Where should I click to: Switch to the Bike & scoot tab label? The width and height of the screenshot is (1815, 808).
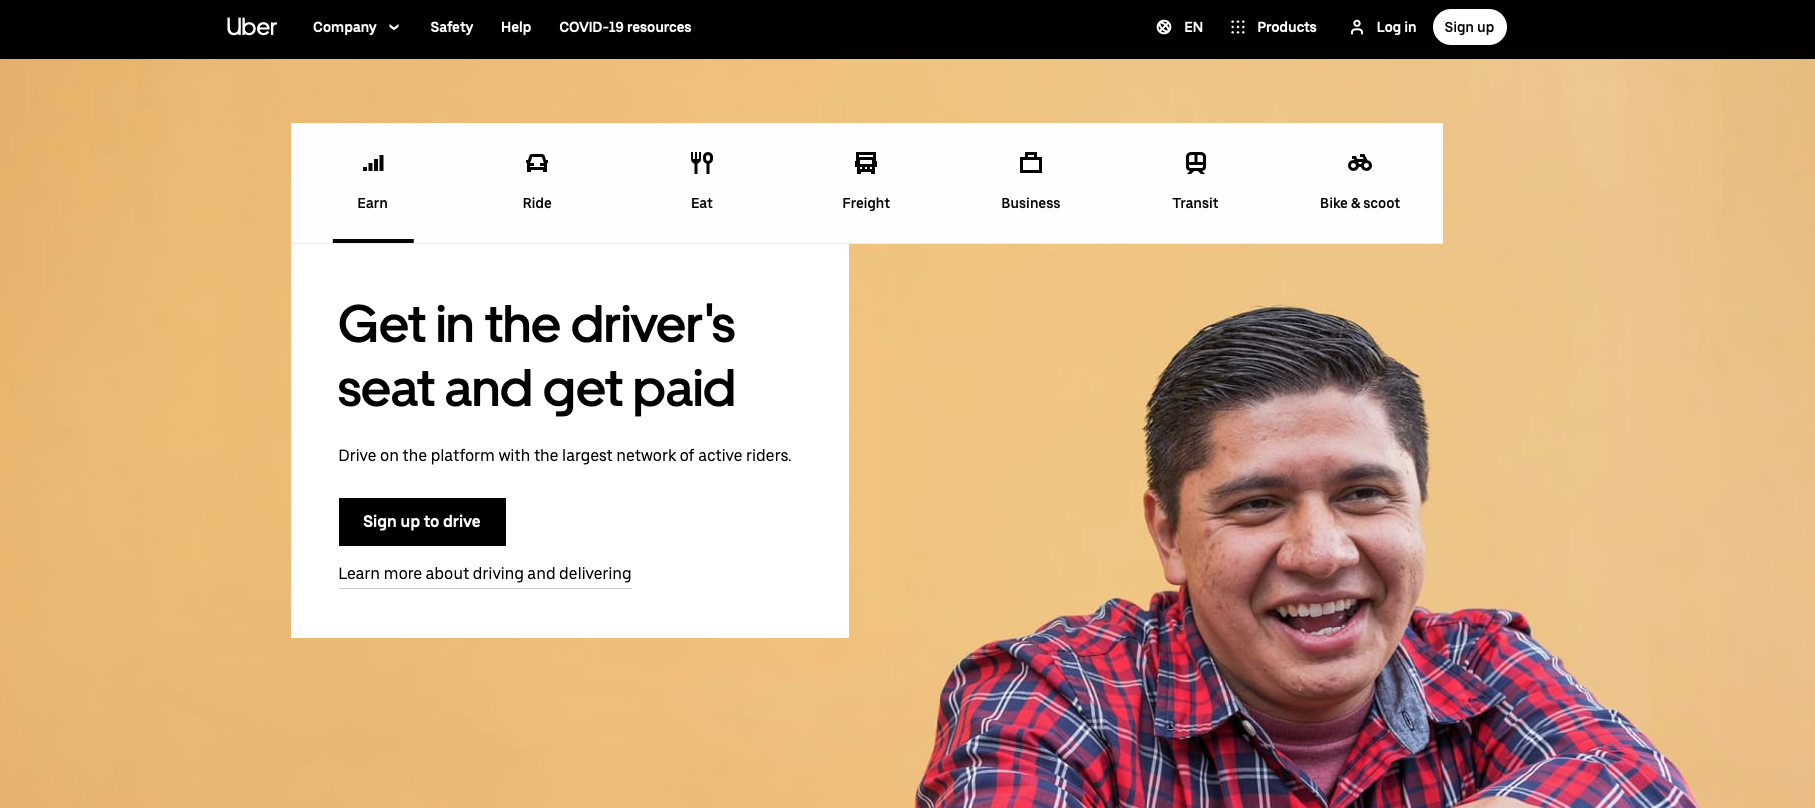[x=1360, y=203]
